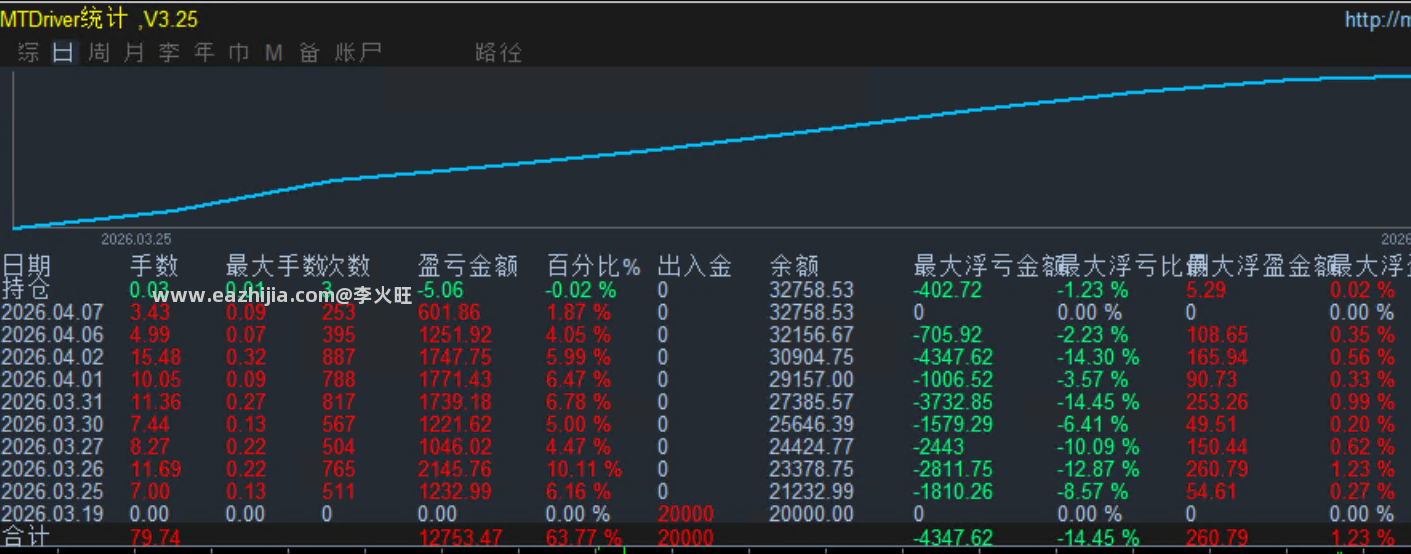This screenshot has width=1411, height=554.
Task: Click the balance value 27385.57
Action: pyautogui.click(x=812, y=402)
